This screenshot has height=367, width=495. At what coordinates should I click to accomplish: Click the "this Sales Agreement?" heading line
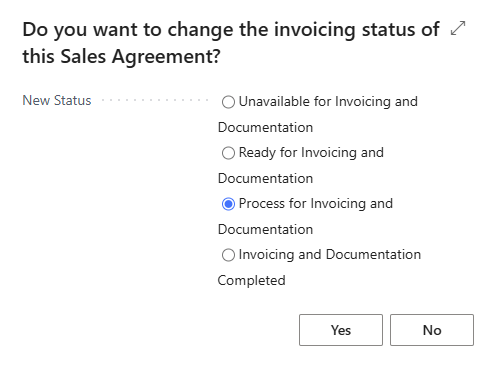tap(121, 56)
